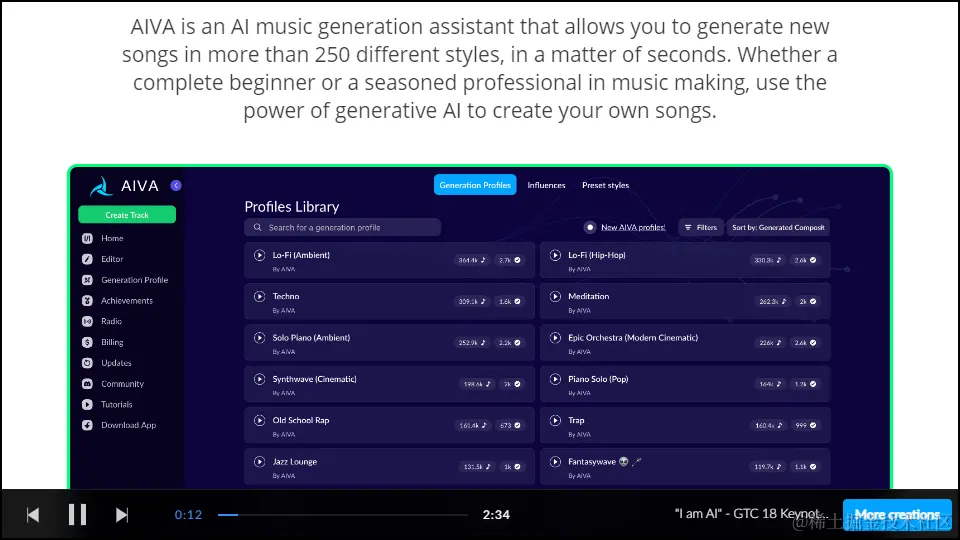Select the Fantasywave profile name

click(x=592, y=462)
